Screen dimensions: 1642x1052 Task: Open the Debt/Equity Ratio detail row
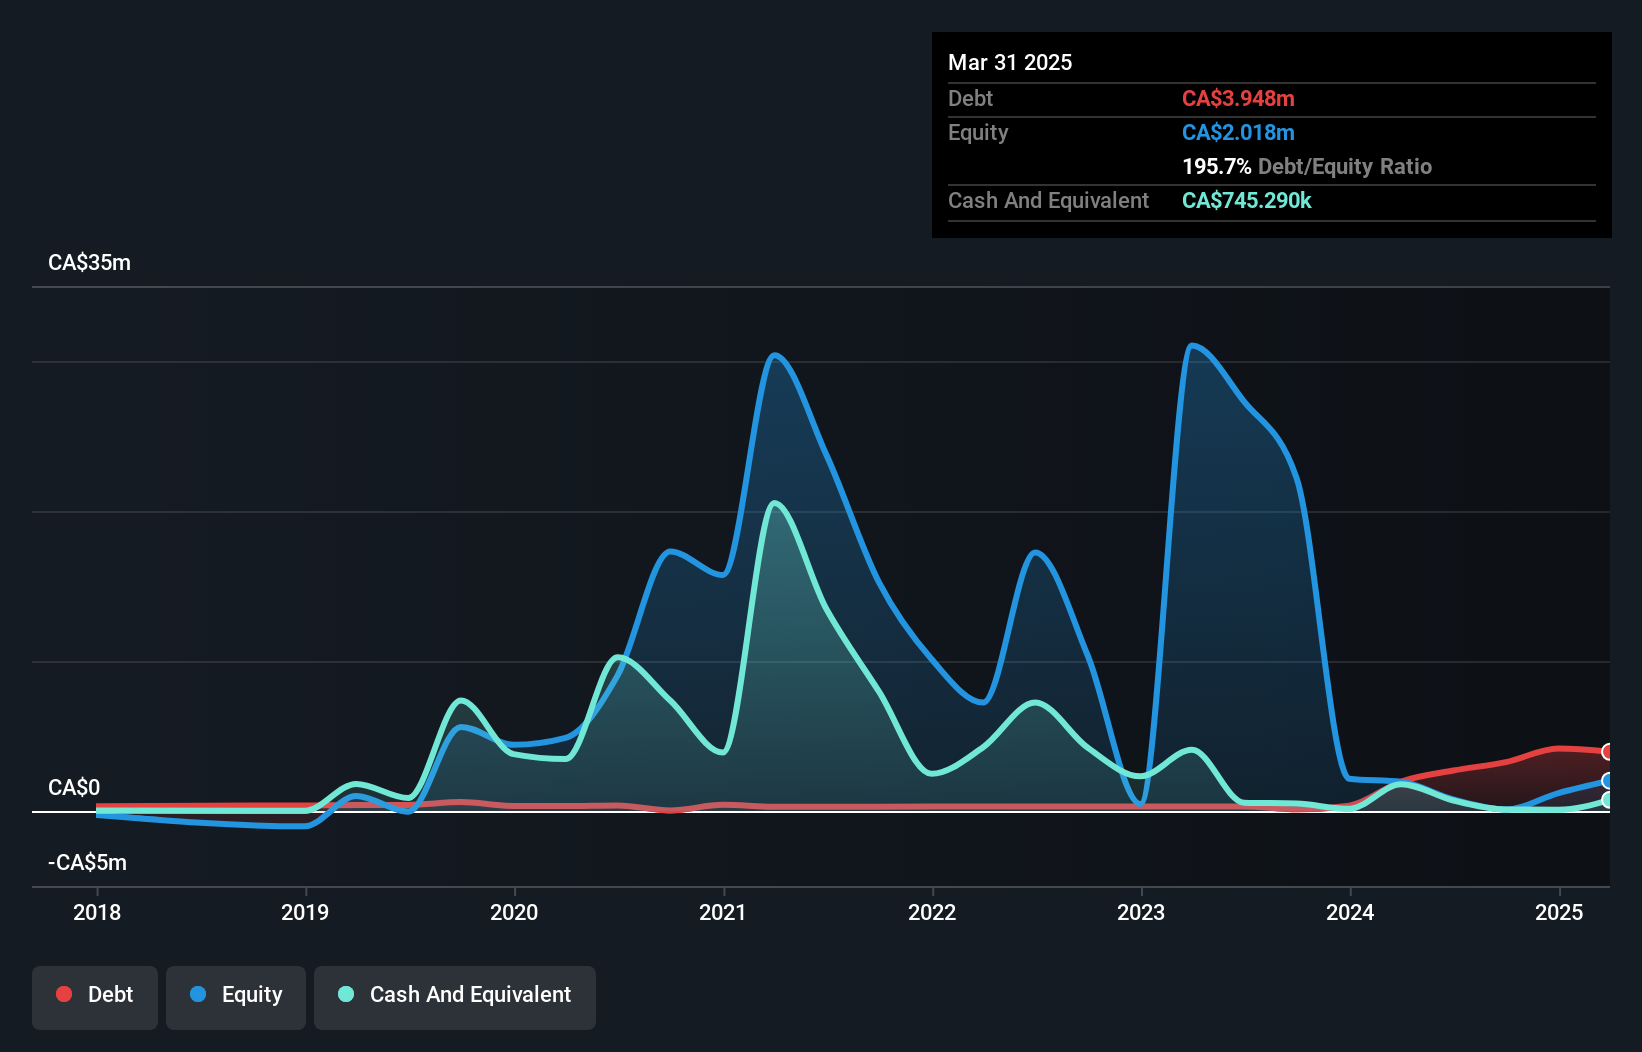coord(1307,166)
